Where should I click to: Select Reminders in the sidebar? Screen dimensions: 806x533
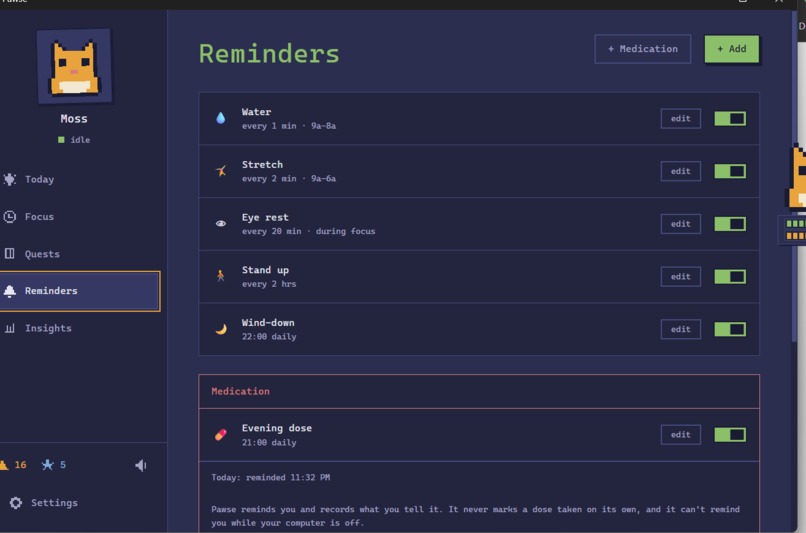(x=80, y=291)
